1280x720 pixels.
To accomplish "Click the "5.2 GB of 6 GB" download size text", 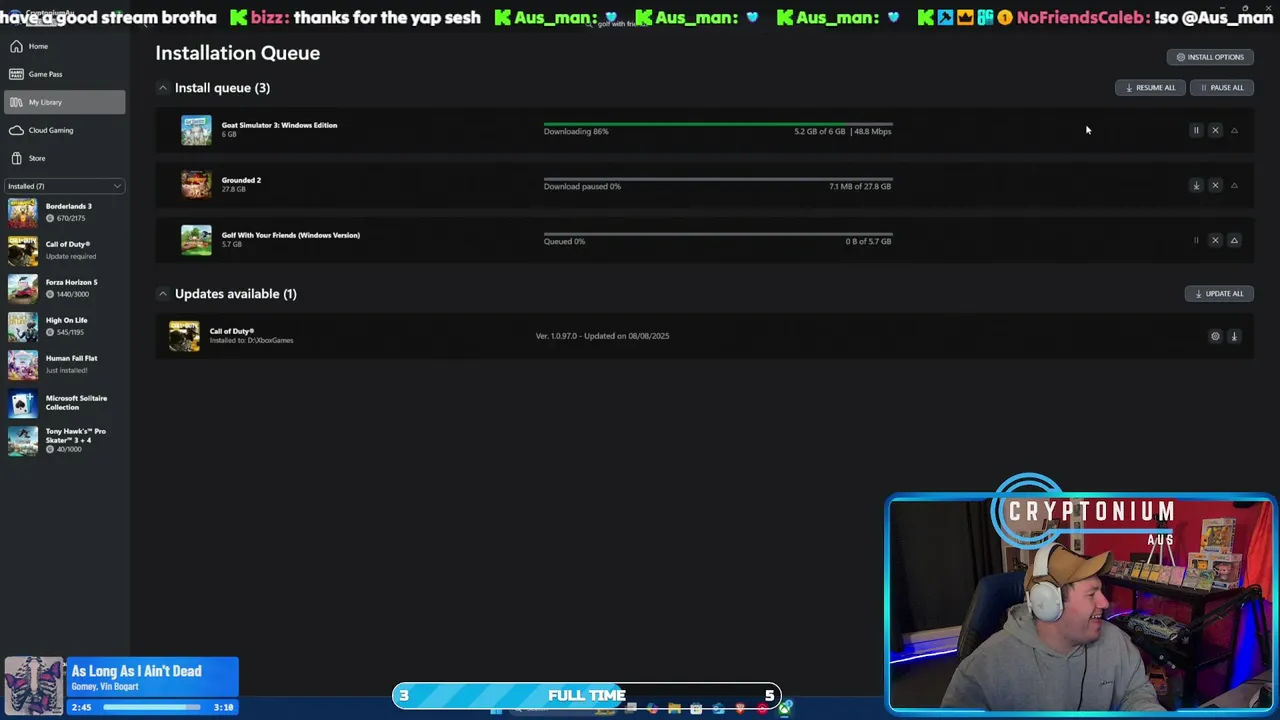I will [x=819, y=132].
